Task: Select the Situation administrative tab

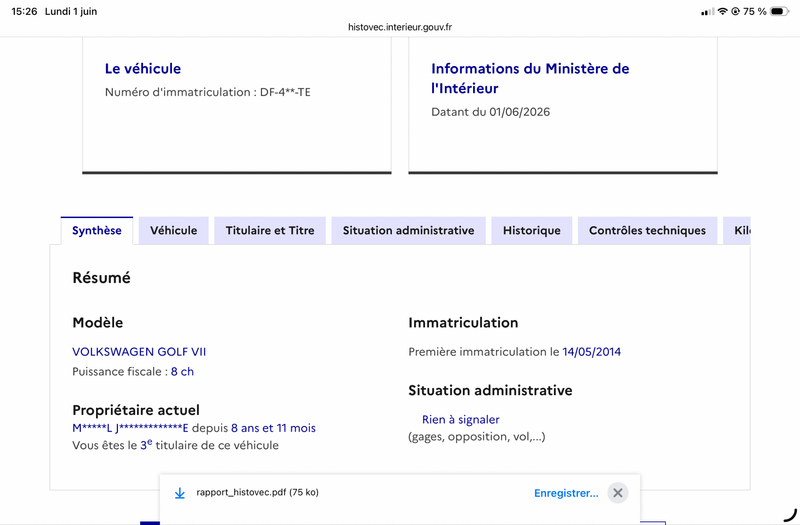Action: 408,231
